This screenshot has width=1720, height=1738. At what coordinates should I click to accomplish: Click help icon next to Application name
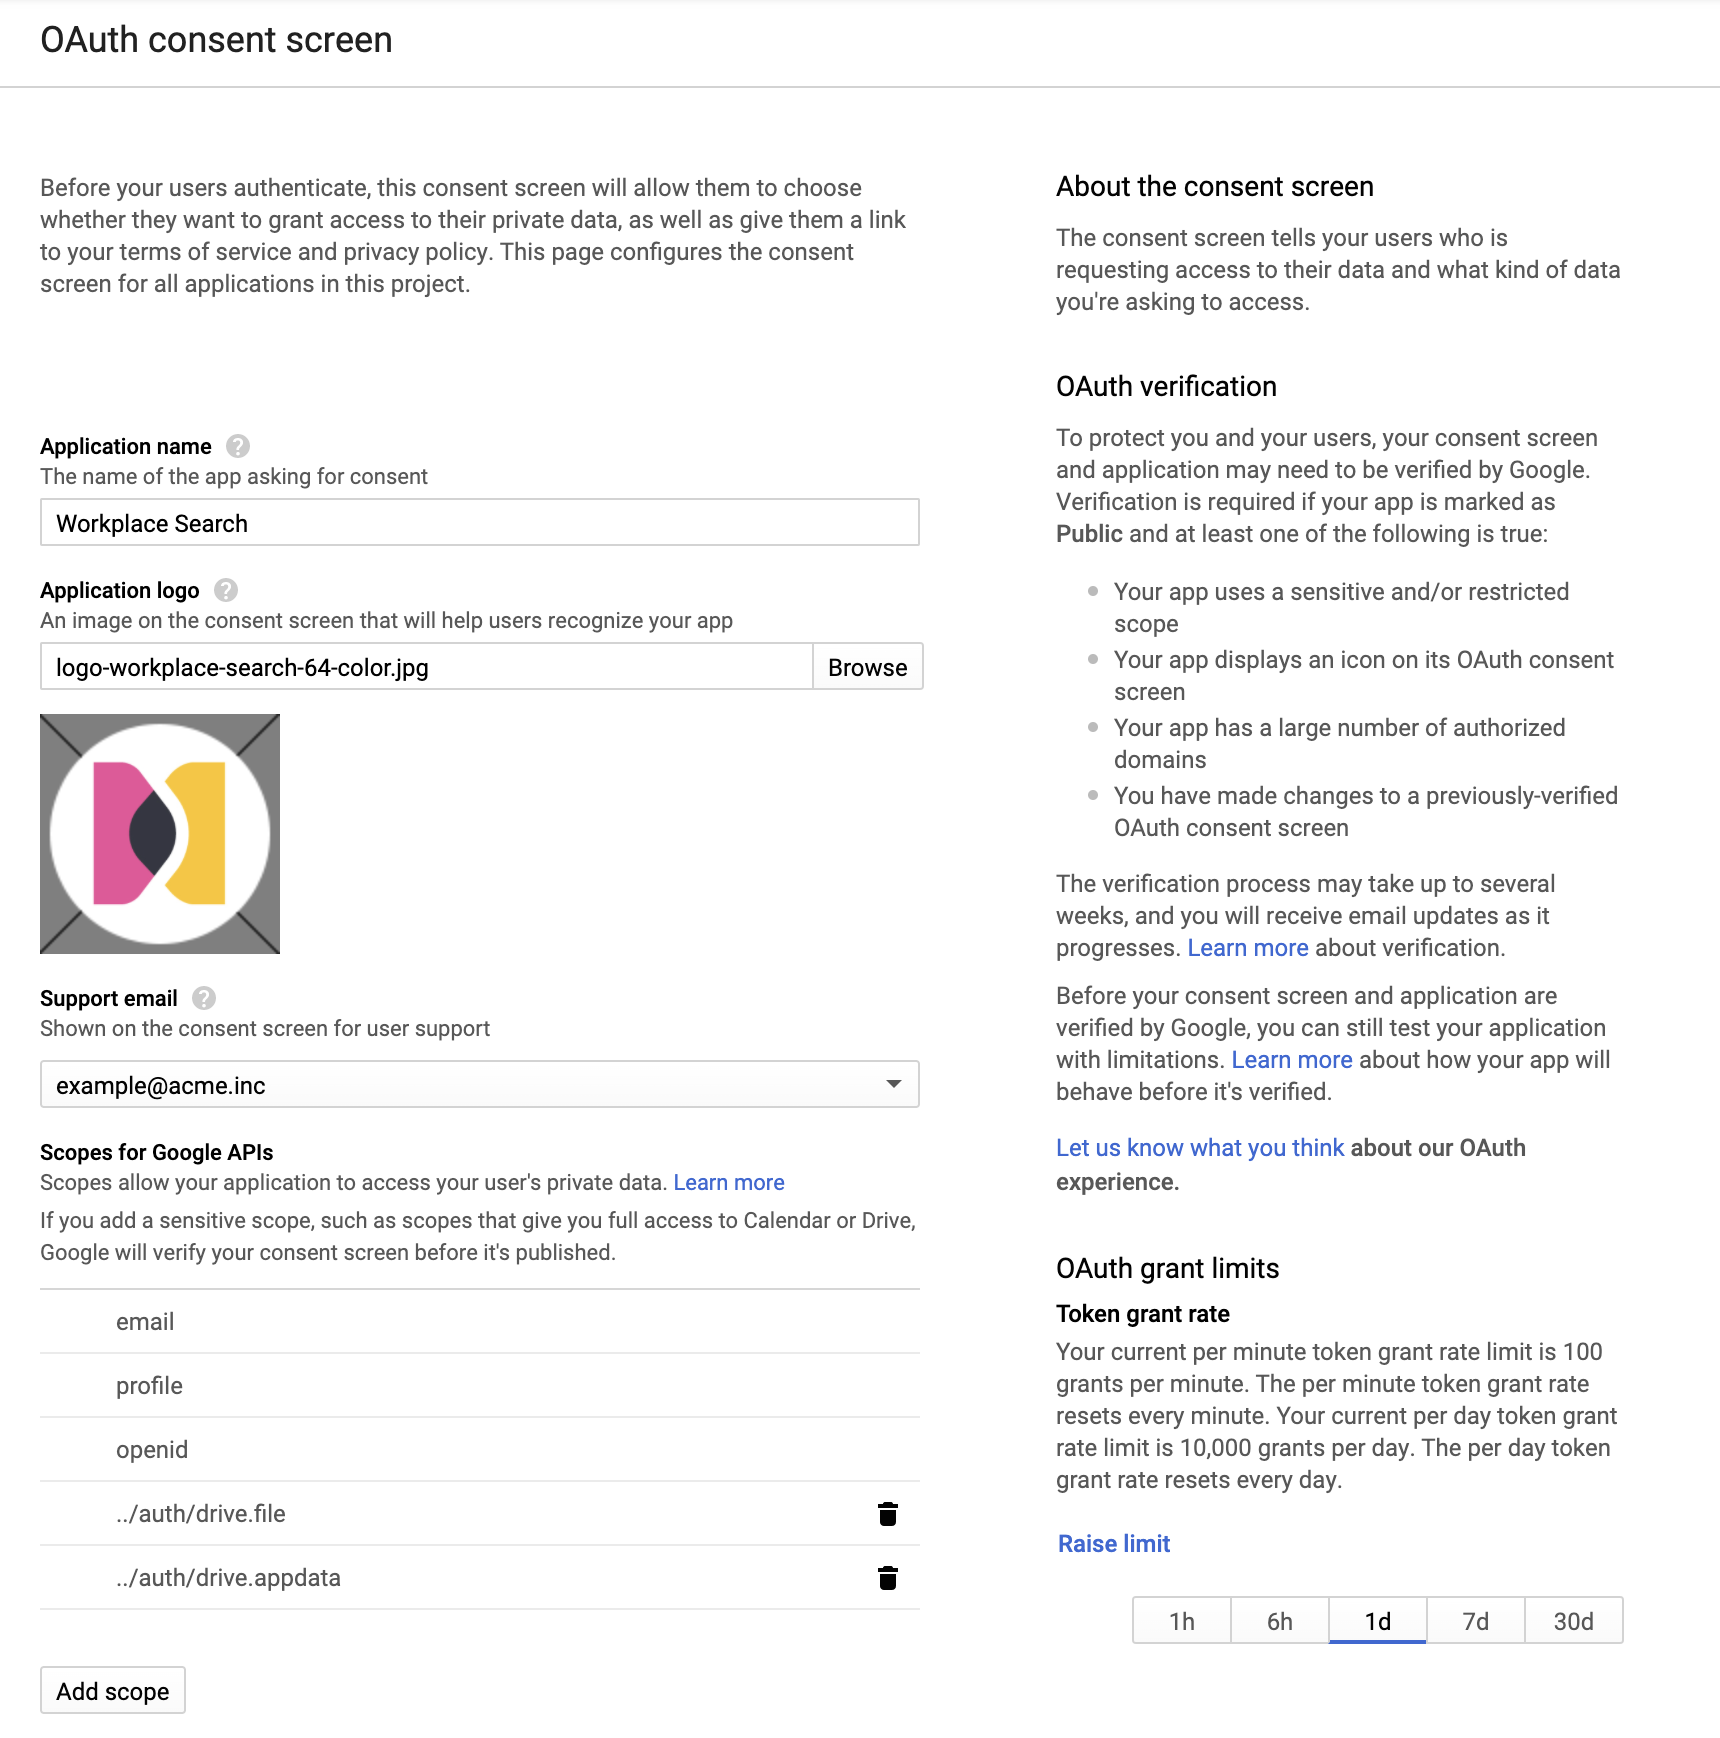pos(238,446)
